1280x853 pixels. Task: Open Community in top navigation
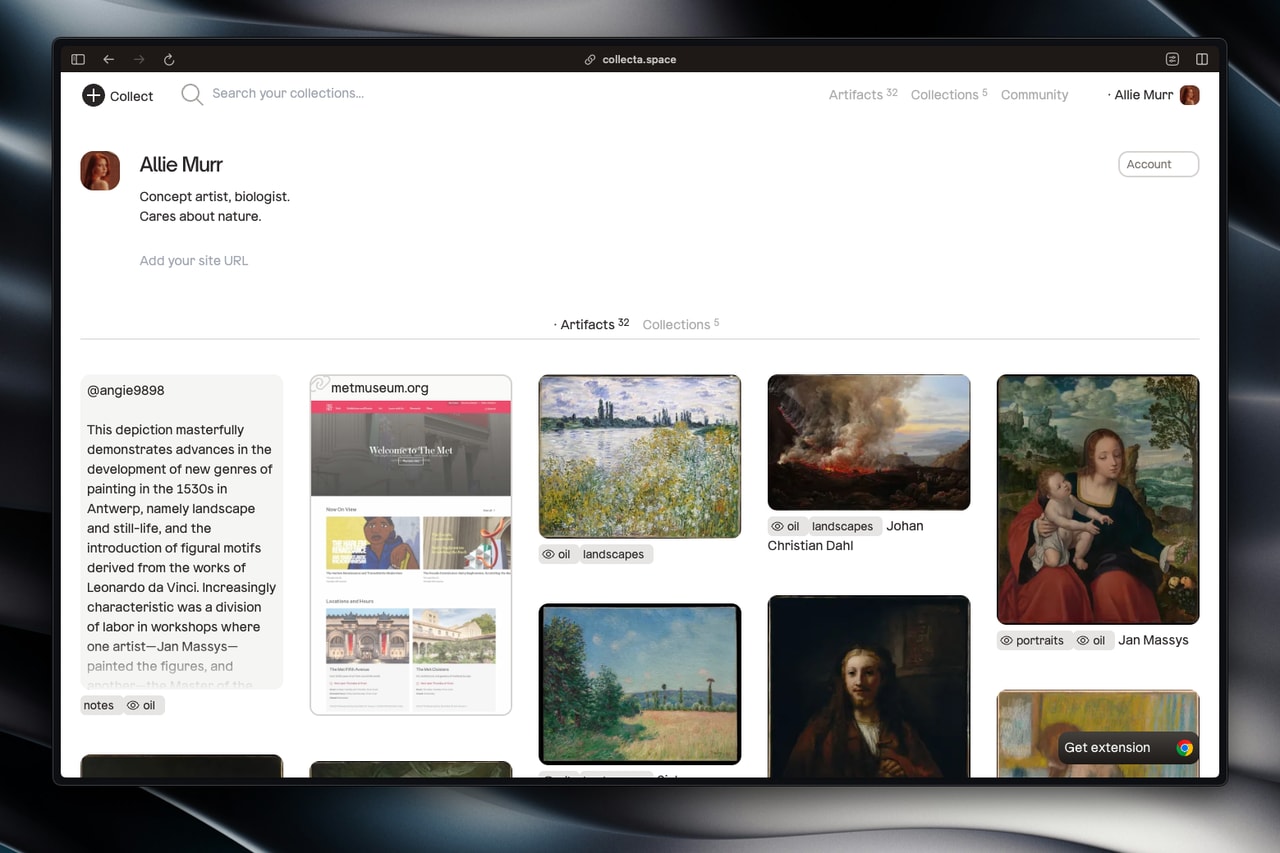tap(1034, 95)
